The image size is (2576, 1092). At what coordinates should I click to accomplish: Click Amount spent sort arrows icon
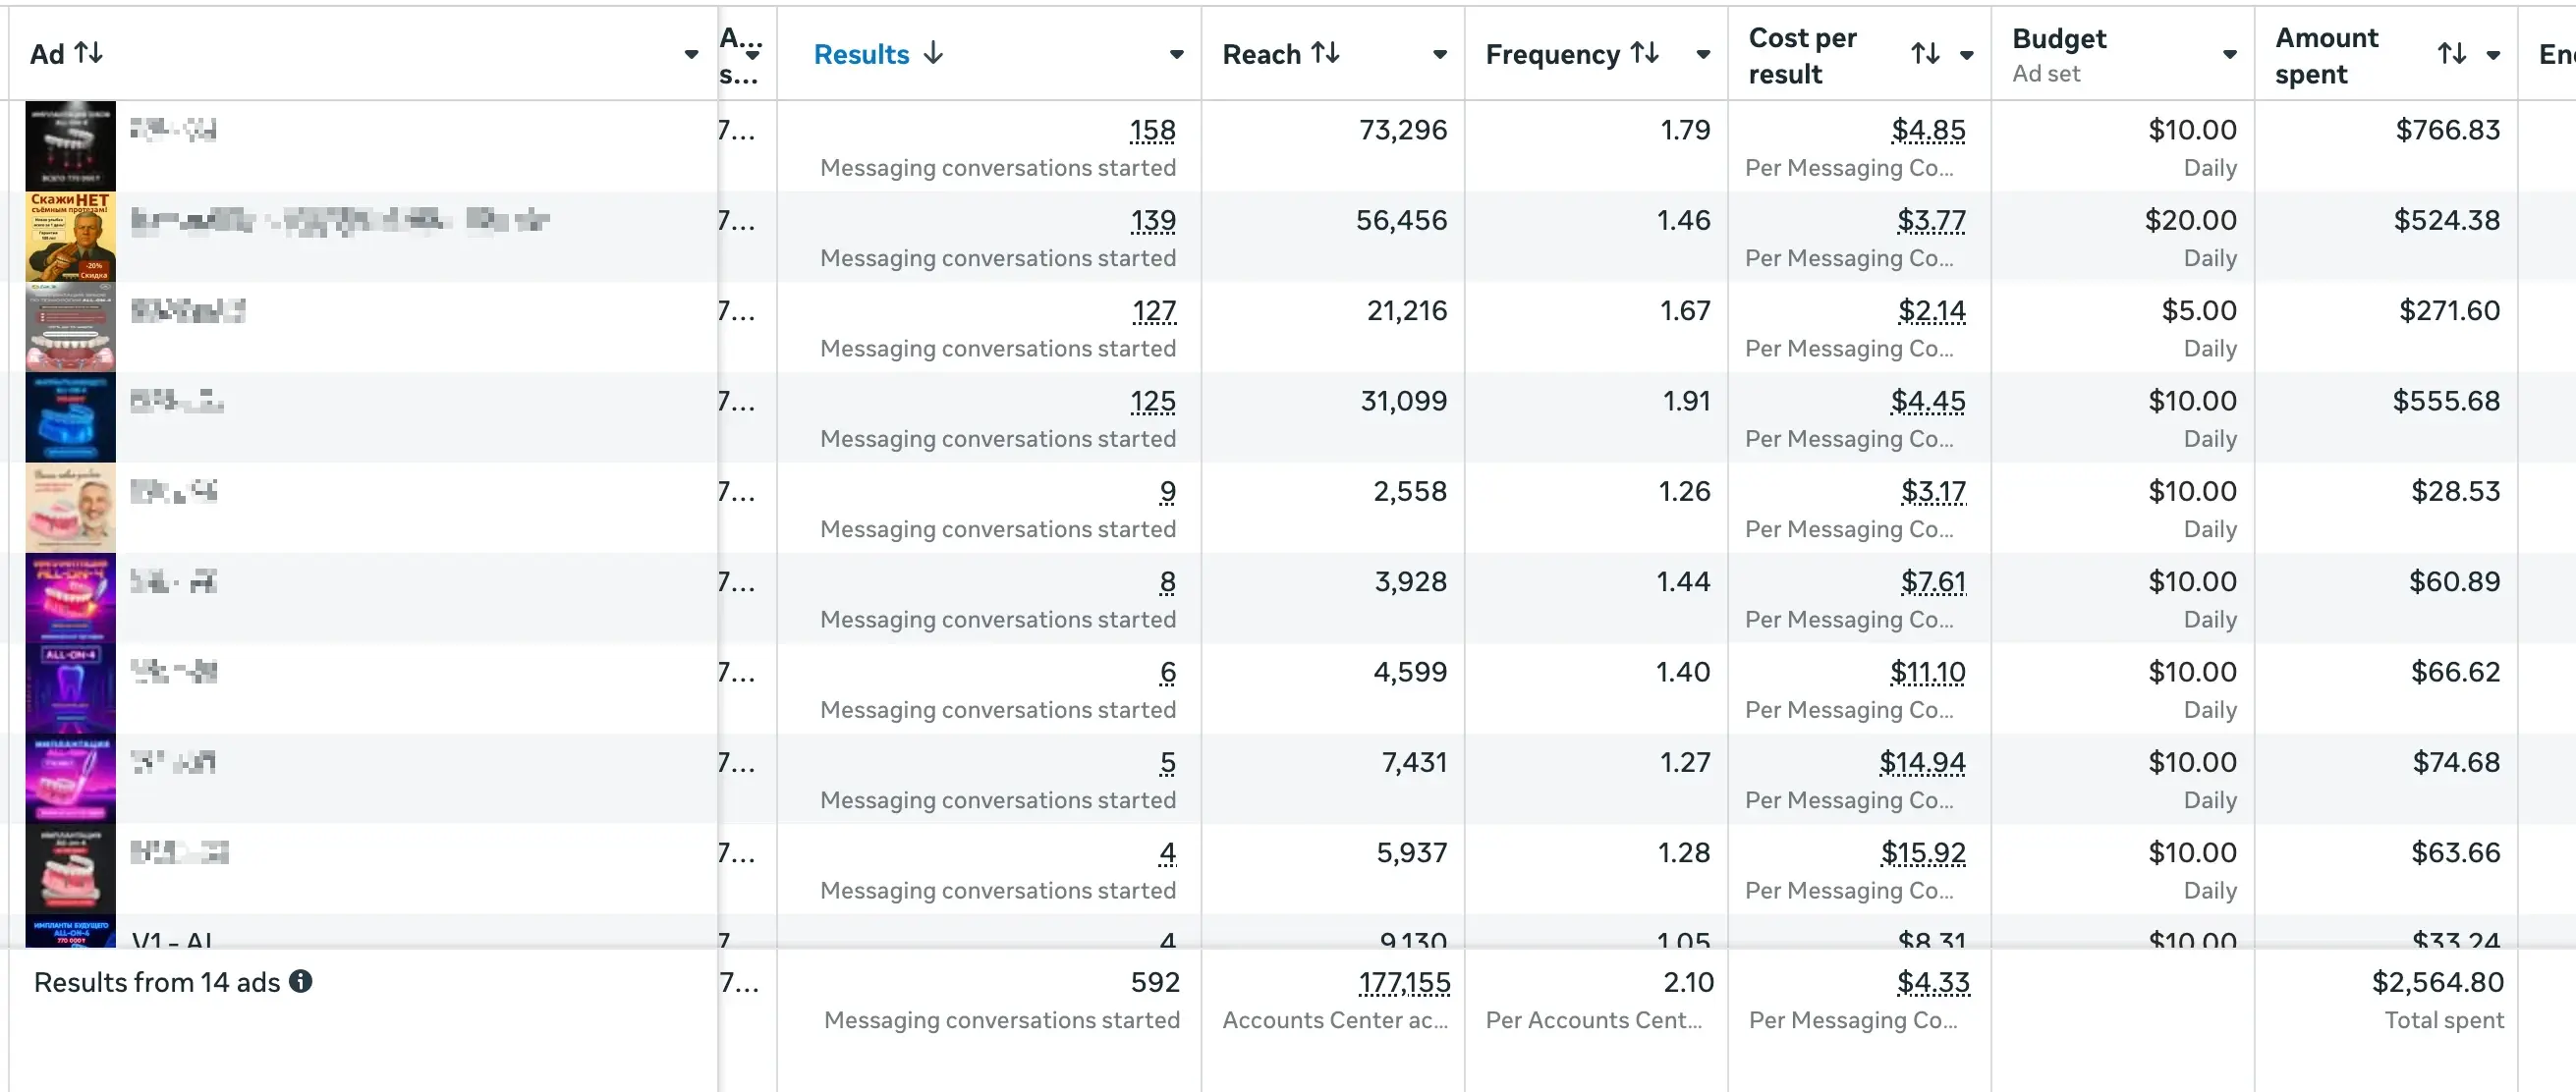[x=2451, y=54]
